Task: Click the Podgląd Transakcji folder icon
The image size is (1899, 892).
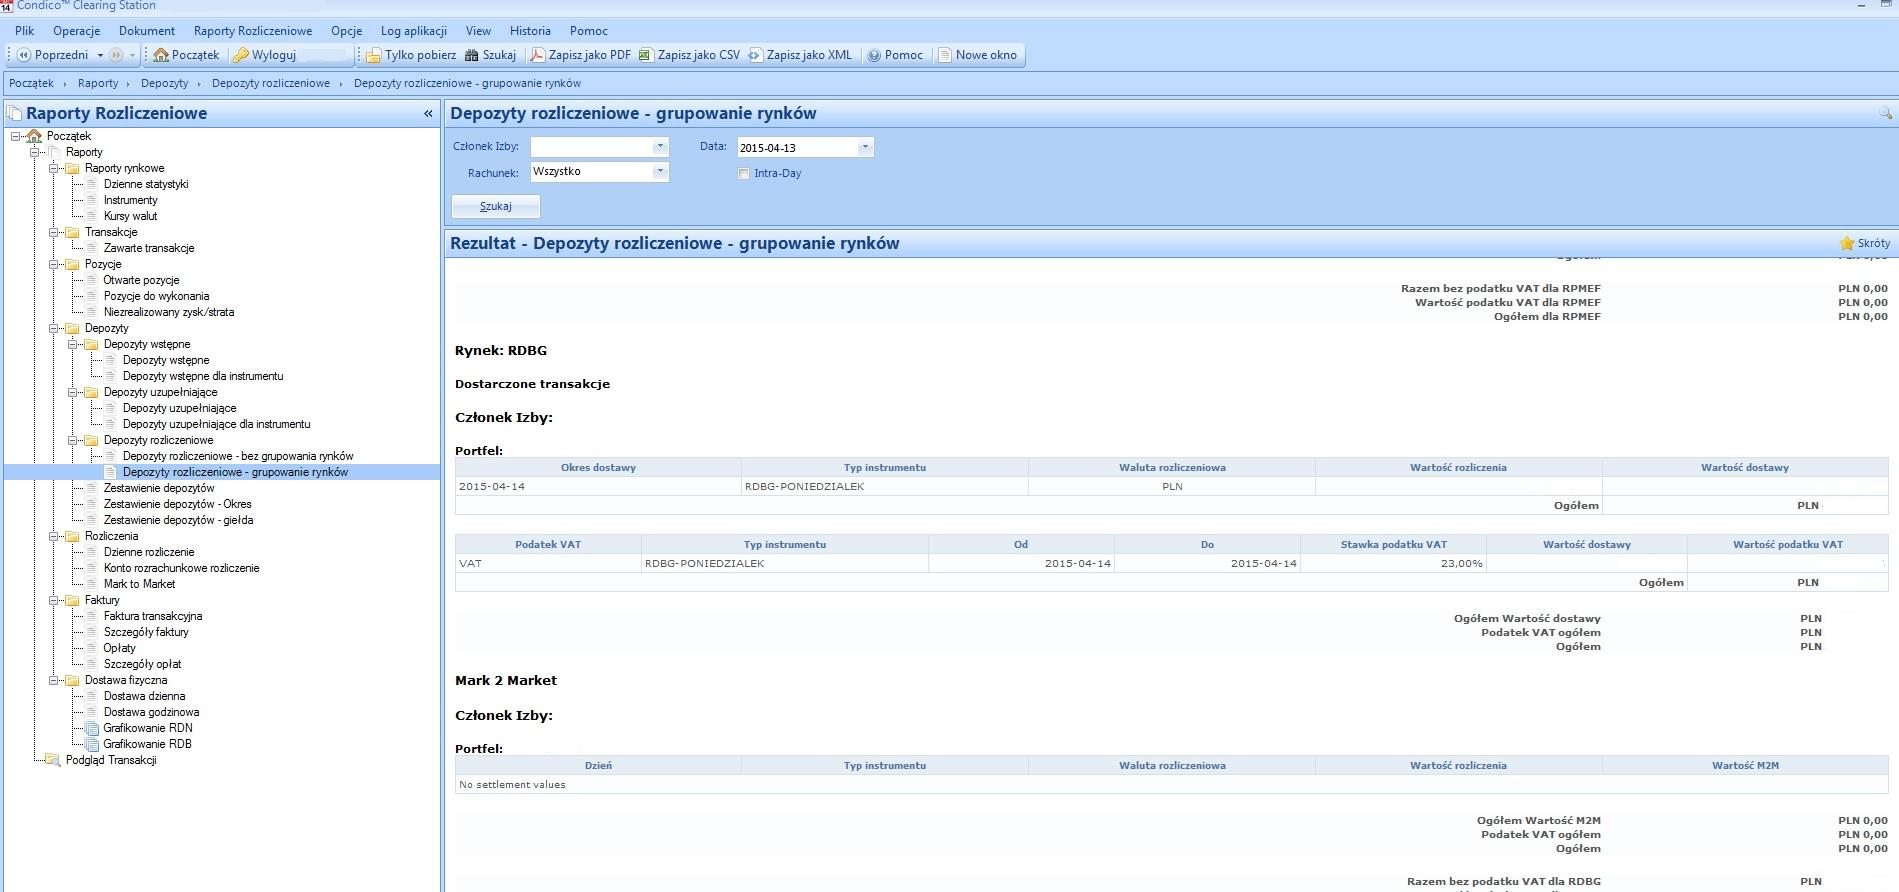Action: (x=53, y=760)
